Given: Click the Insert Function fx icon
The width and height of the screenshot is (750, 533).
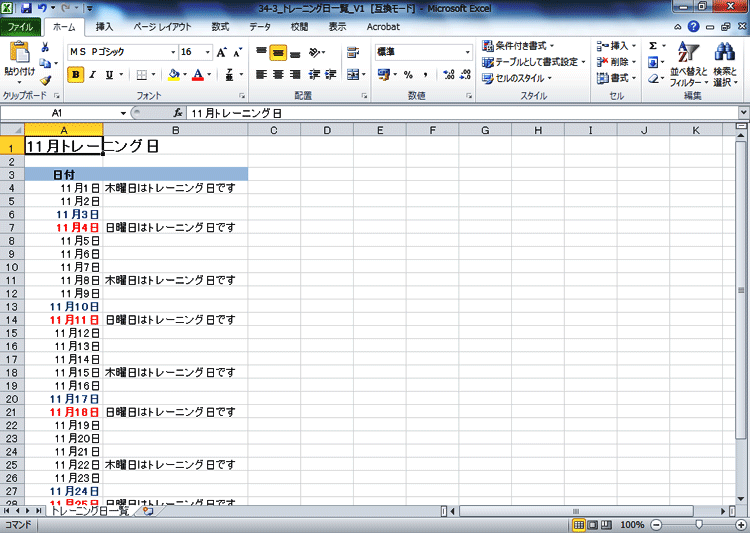Looking at the screenshot, I should coord(178,113).
